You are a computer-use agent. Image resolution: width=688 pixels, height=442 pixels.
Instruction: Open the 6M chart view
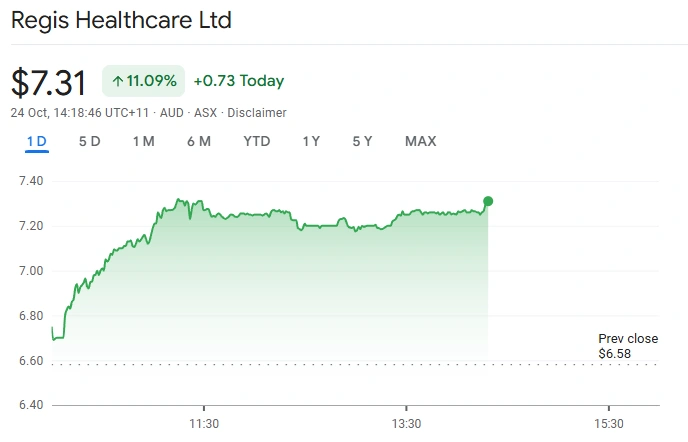click(x=198, y=141)
